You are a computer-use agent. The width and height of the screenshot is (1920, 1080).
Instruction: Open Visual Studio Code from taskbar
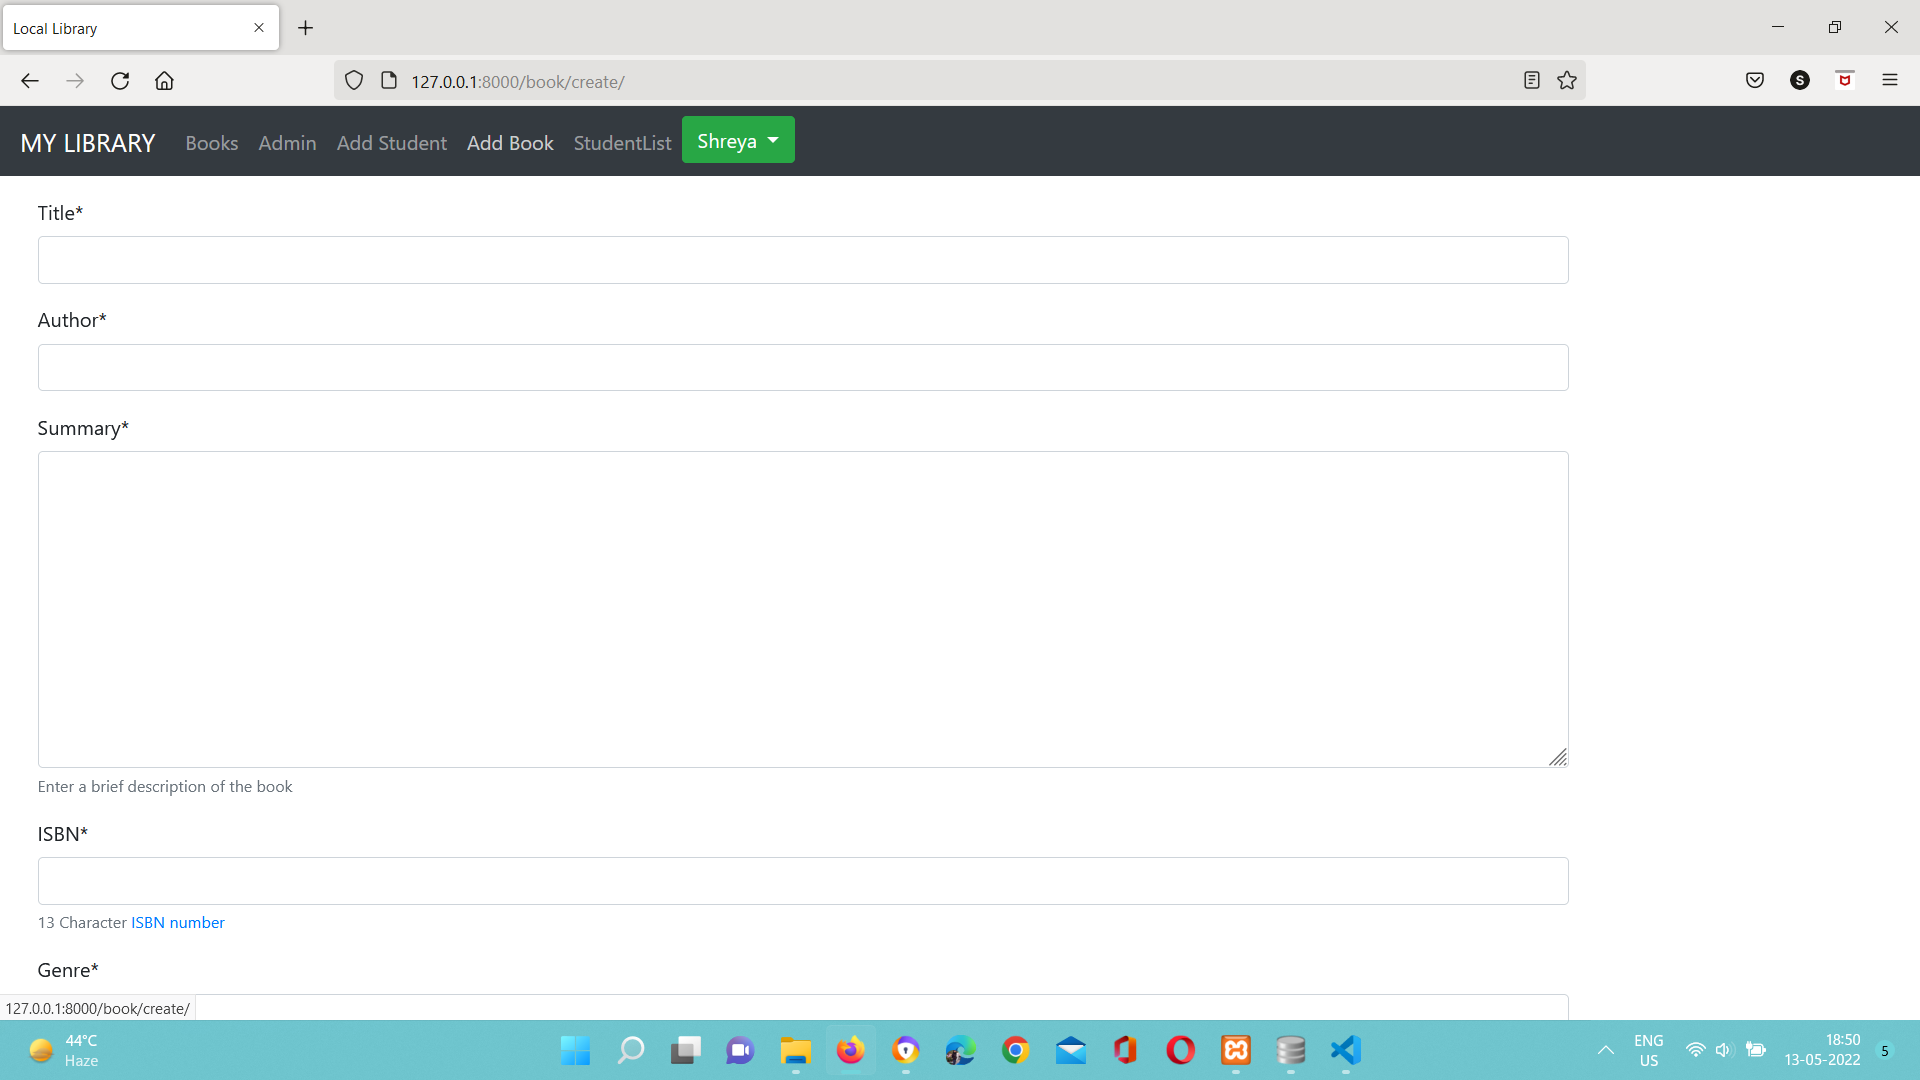coord(1346,1051)
